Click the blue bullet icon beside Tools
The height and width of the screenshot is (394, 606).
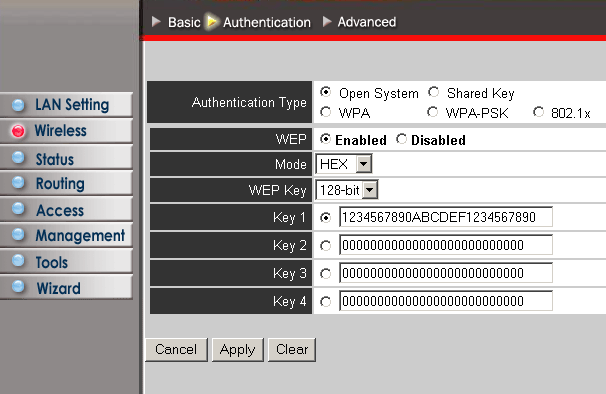[x=18, y=261]
